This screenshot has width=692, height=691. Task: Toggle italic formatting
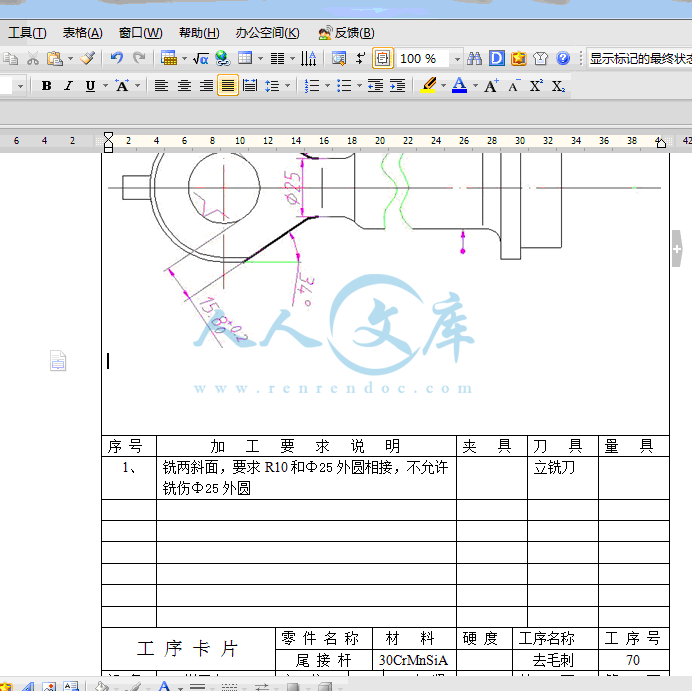click(x=68, y=86)
